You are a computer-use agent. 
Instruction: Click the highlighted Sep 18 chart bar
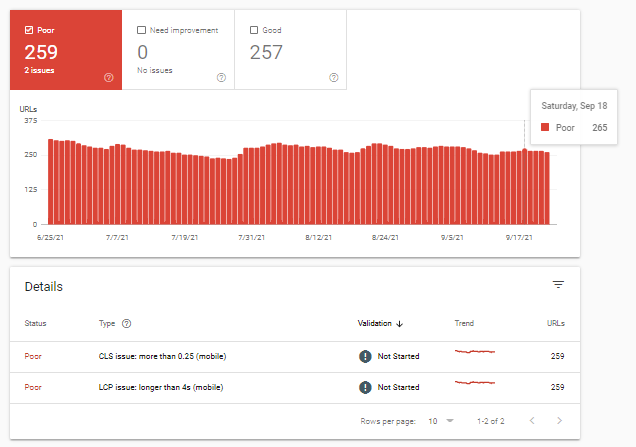point(524,187)
